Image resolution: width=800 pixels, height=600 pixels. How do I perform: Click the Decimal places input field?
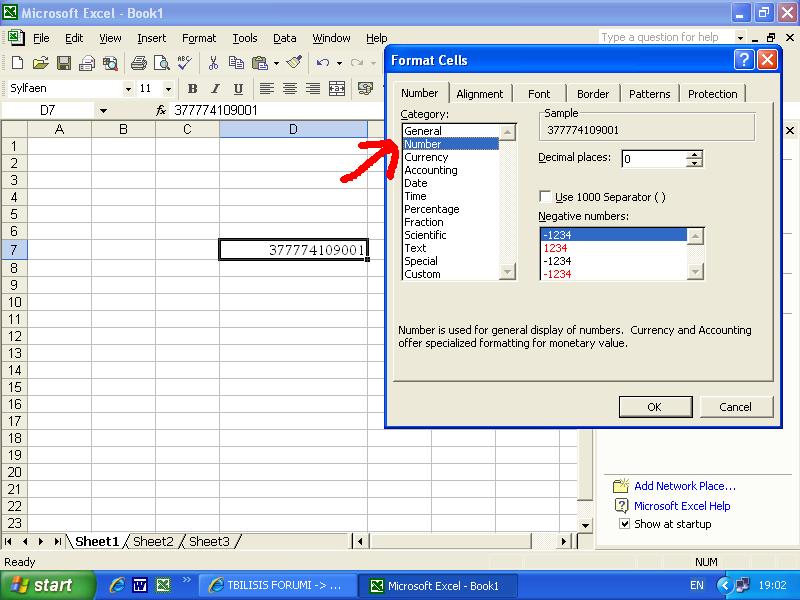pyautogui.click(x=653, y=159)
